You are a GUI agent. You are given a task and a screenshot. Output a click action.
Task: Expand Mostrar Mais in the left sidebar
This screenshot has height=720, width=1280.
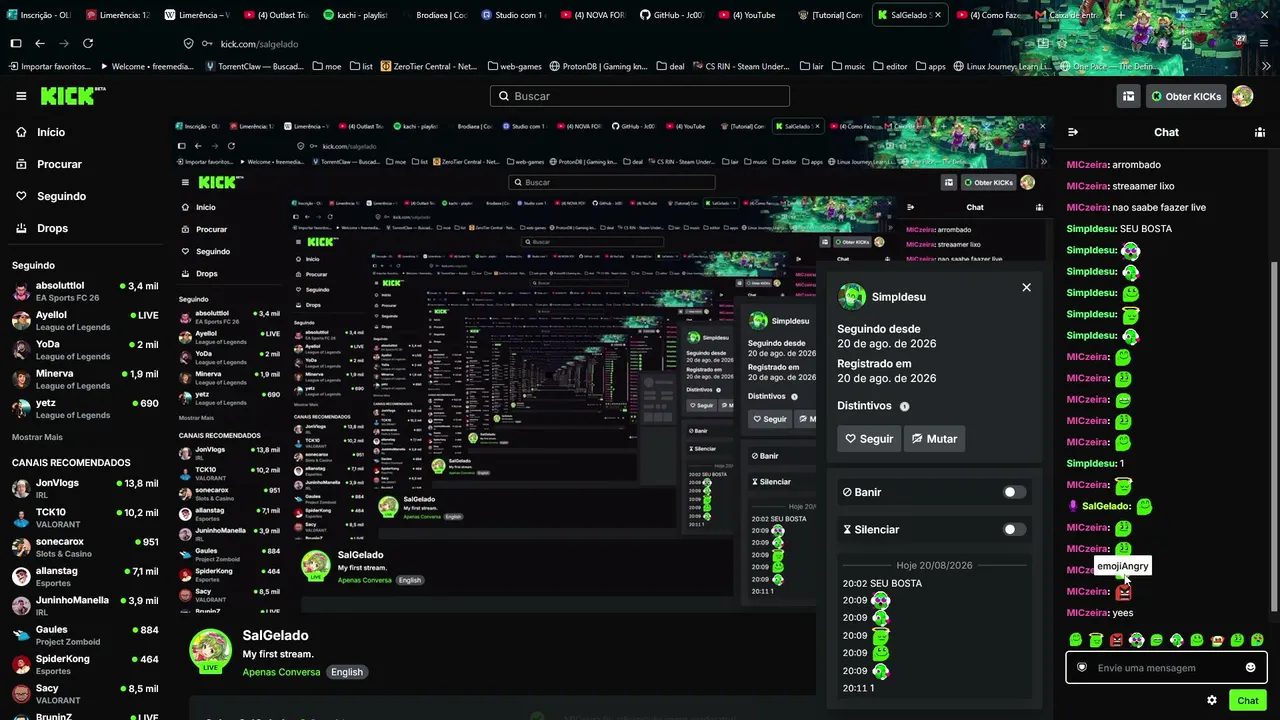click(x=37, y=437)
